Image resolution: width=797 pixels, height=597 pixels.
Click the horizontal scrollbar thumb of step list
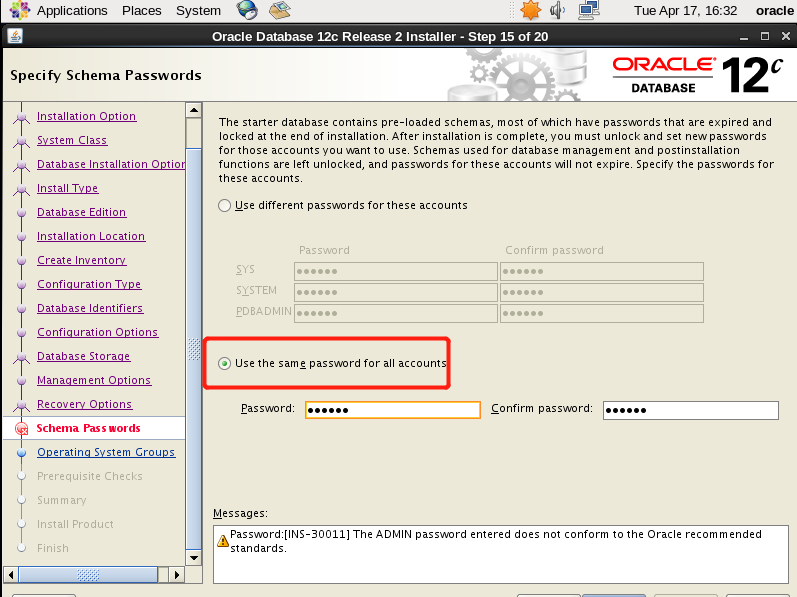[88, 575]
